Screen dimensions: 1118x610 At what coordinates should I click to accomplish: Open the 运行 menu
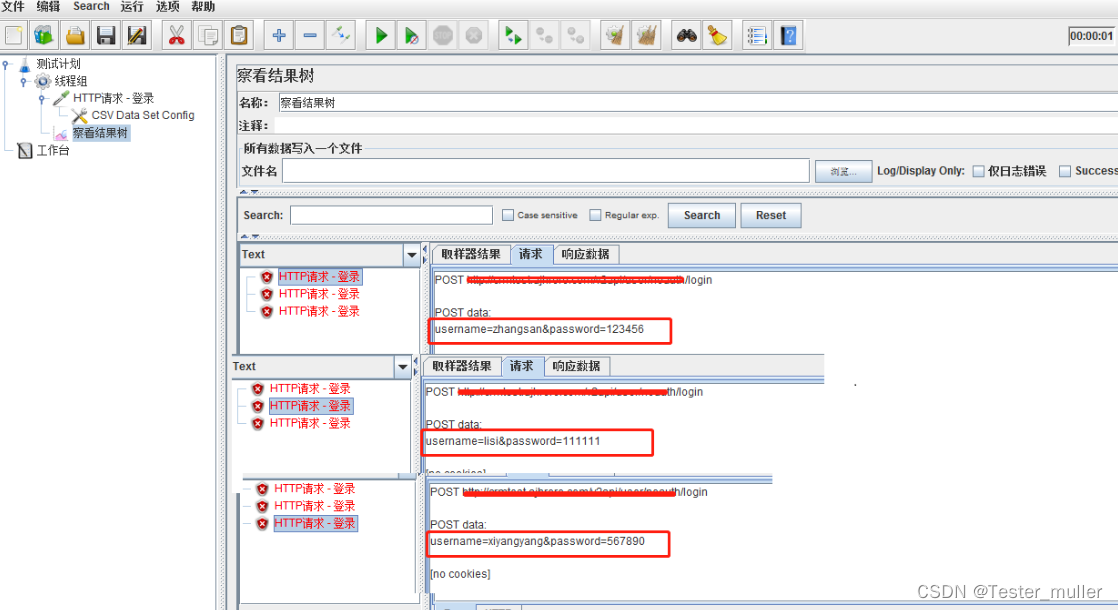pyautogui.click(x=132, y=6)
